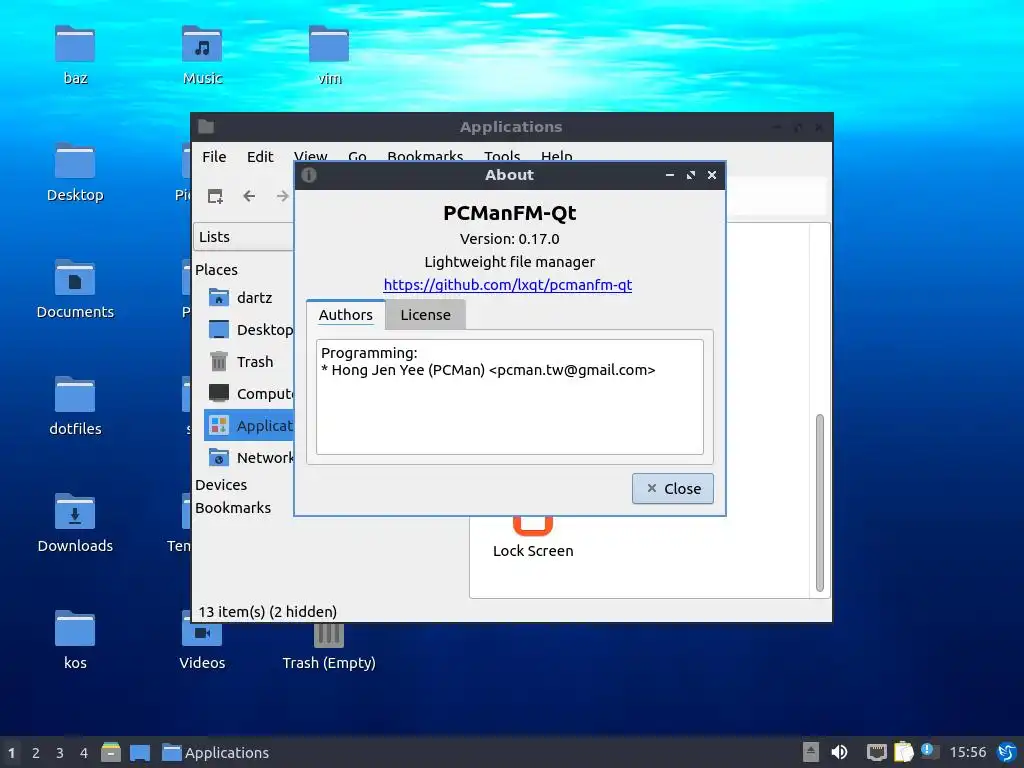Select the Desktop folder icon on desktop

[75, 172]
